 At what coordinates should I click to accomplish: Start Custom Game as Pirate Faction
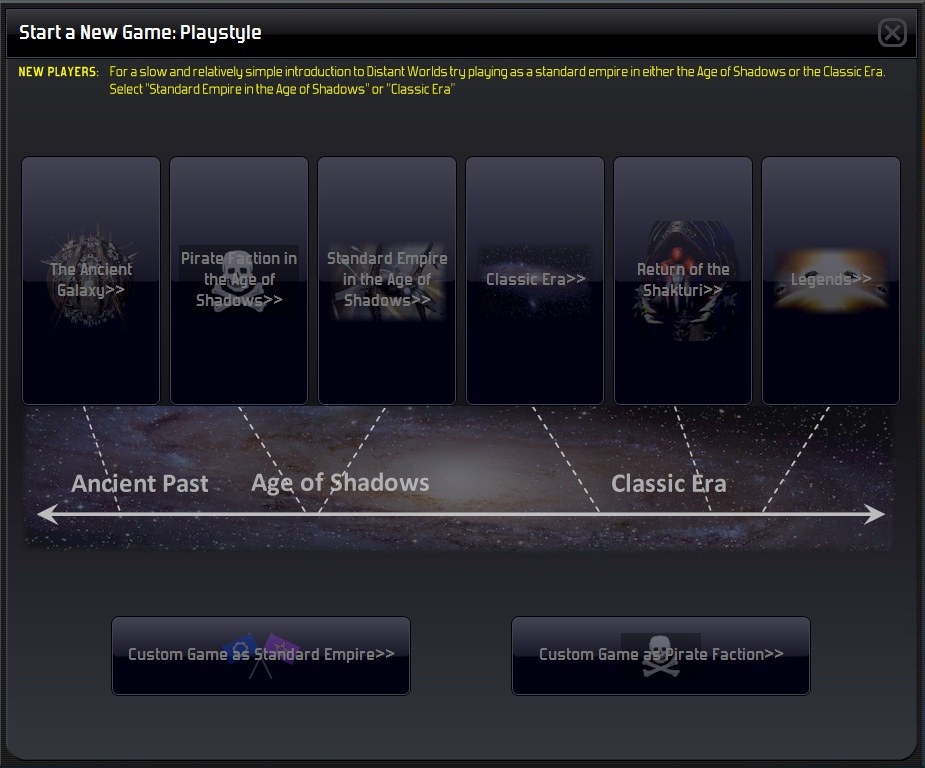661,656
